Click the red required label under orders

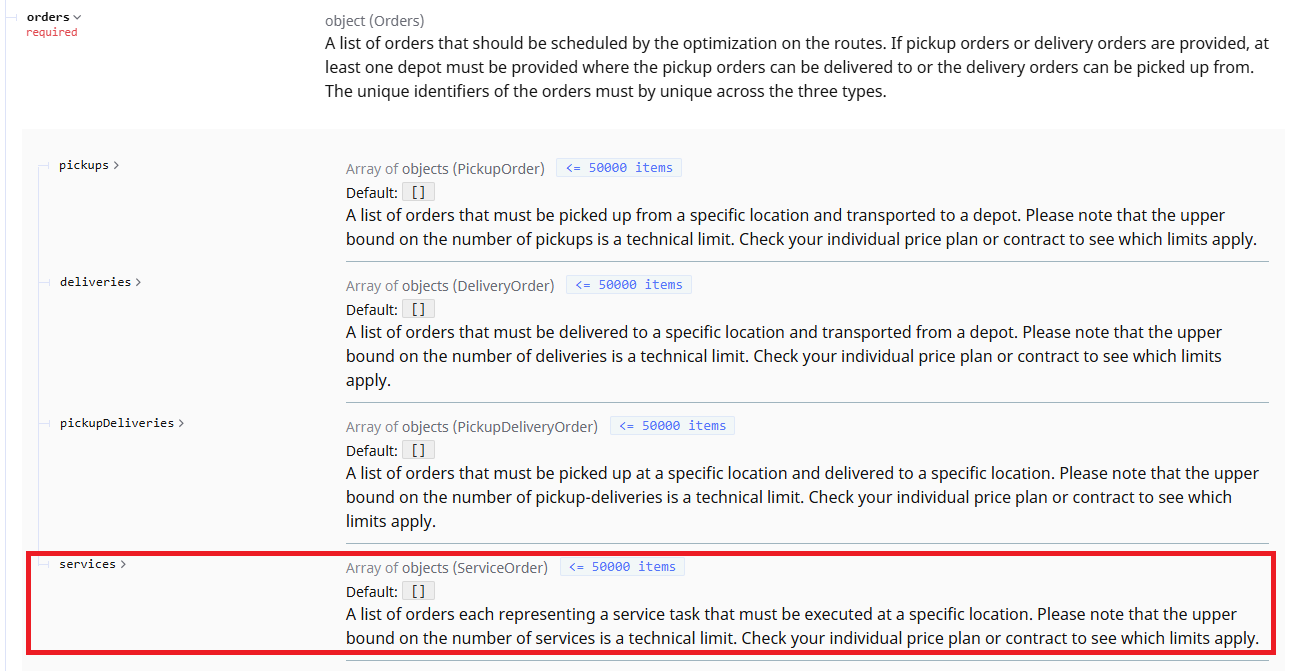pos(51,32)
